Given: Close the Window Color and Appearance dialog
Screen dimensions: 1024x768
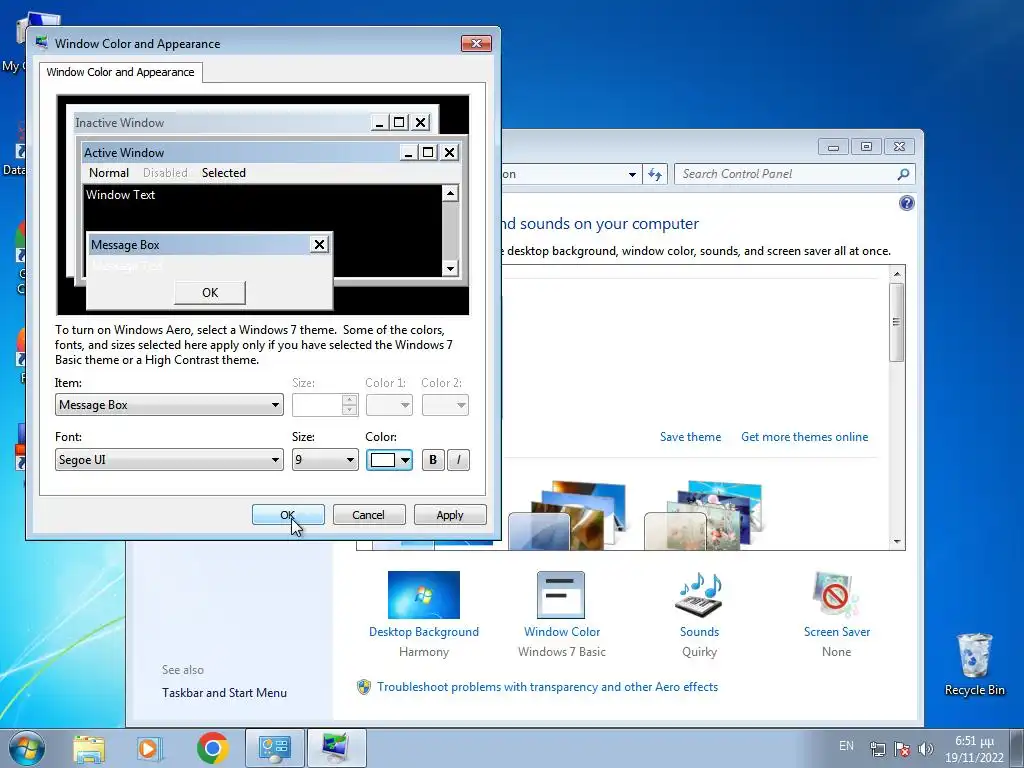Looking at the screenshot, I should click(476, 43).
